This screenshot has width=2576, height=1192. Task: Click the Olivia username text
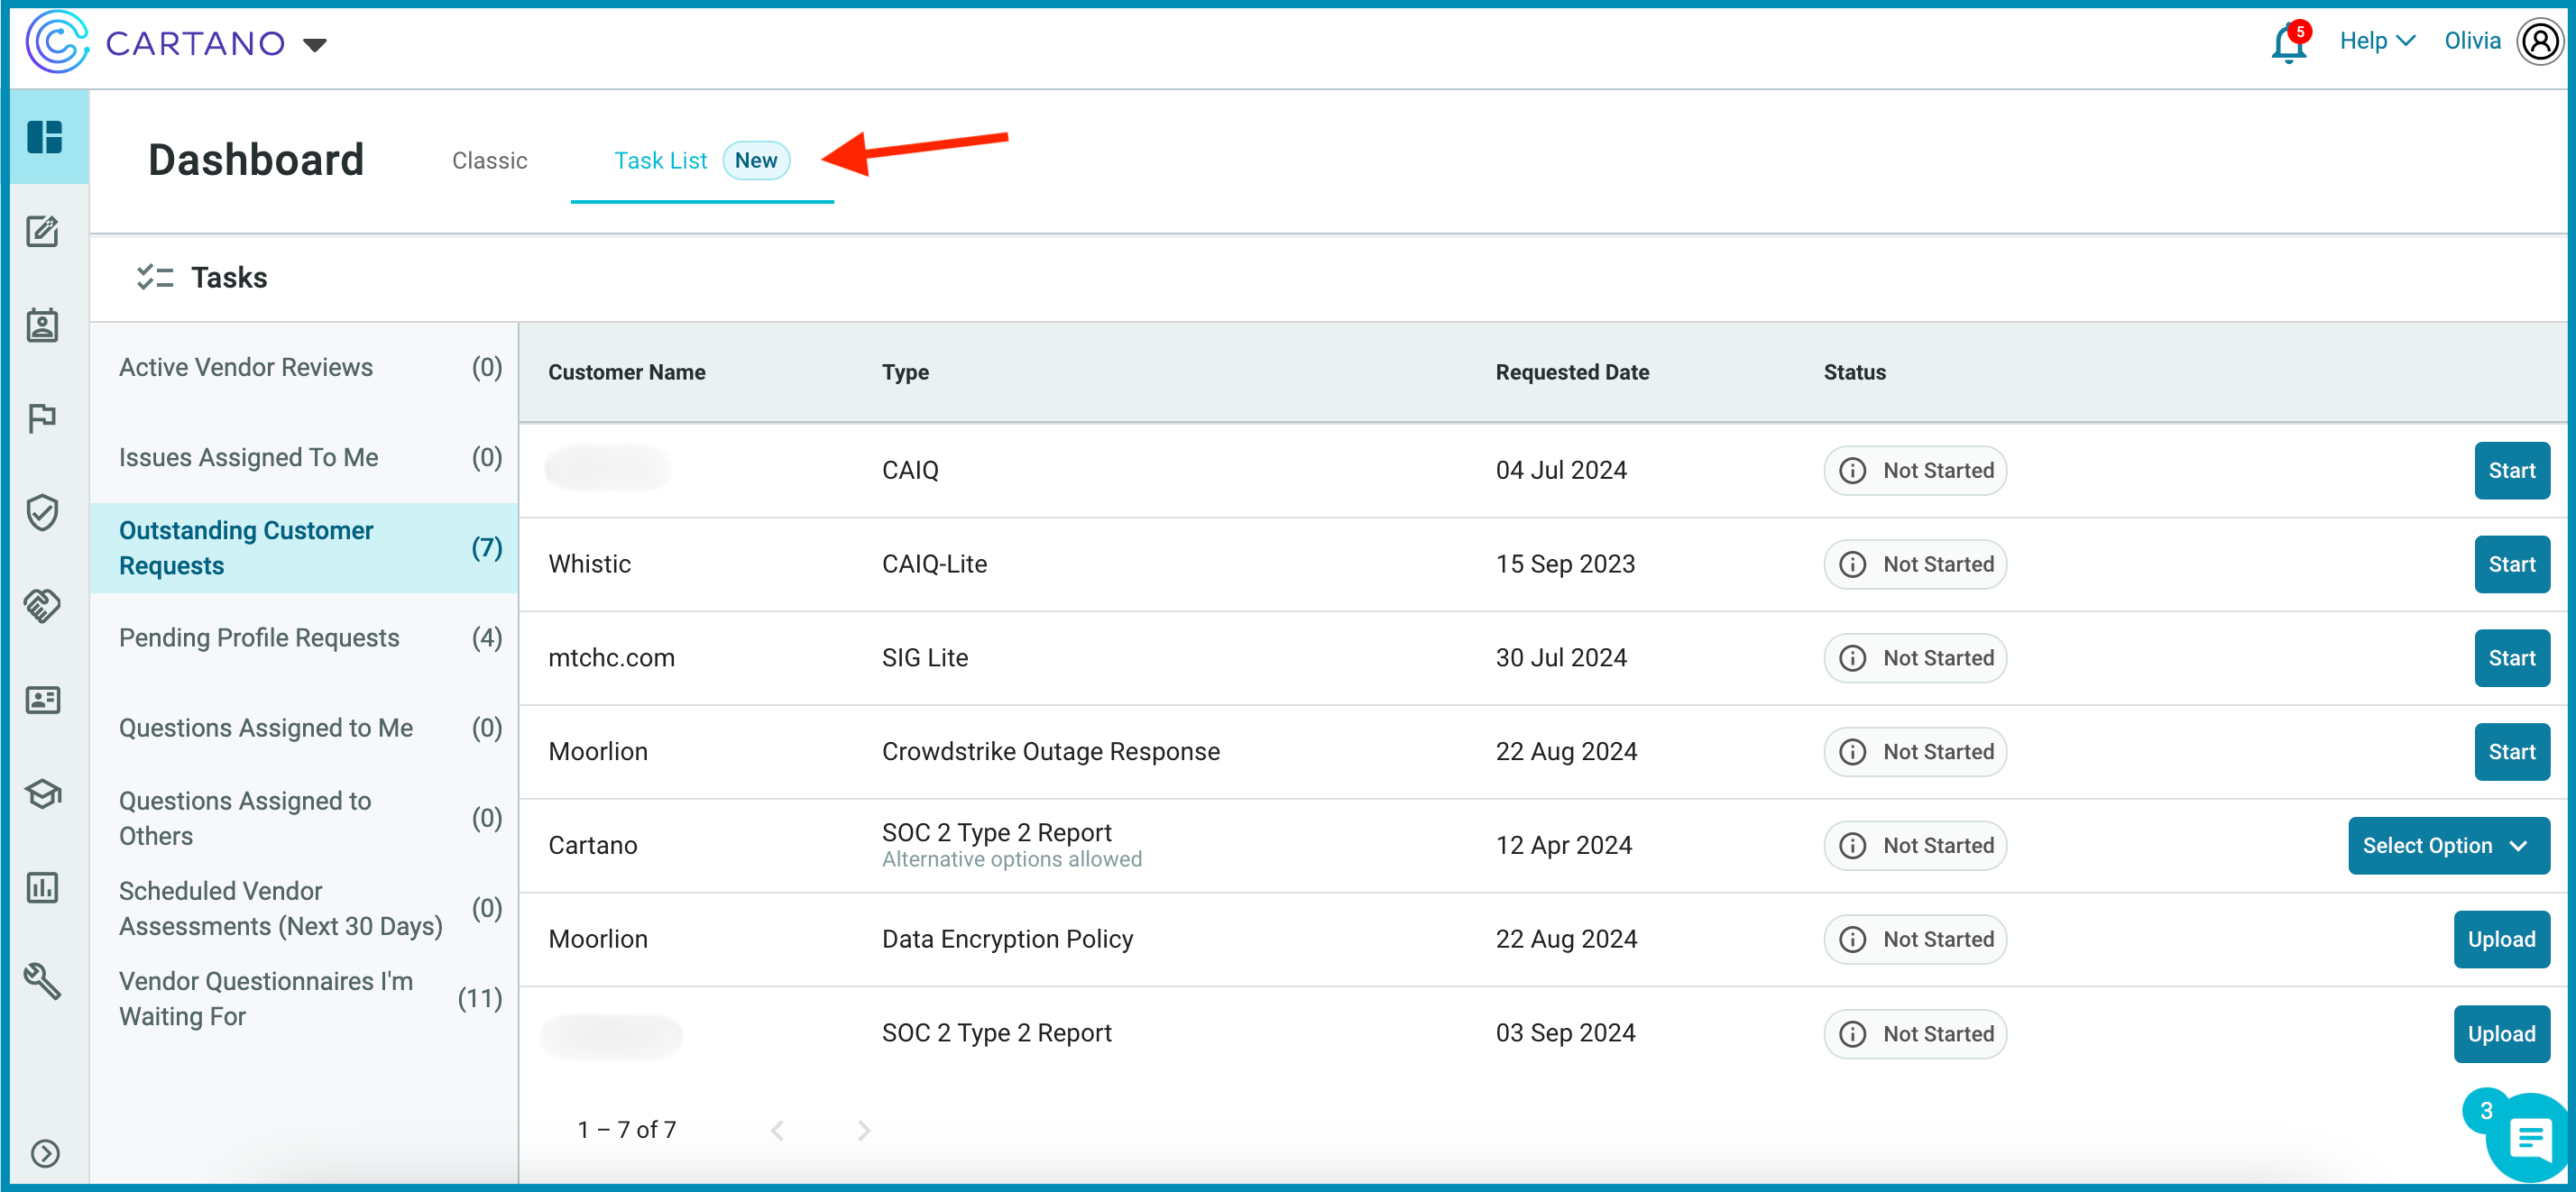(2472, 41)
